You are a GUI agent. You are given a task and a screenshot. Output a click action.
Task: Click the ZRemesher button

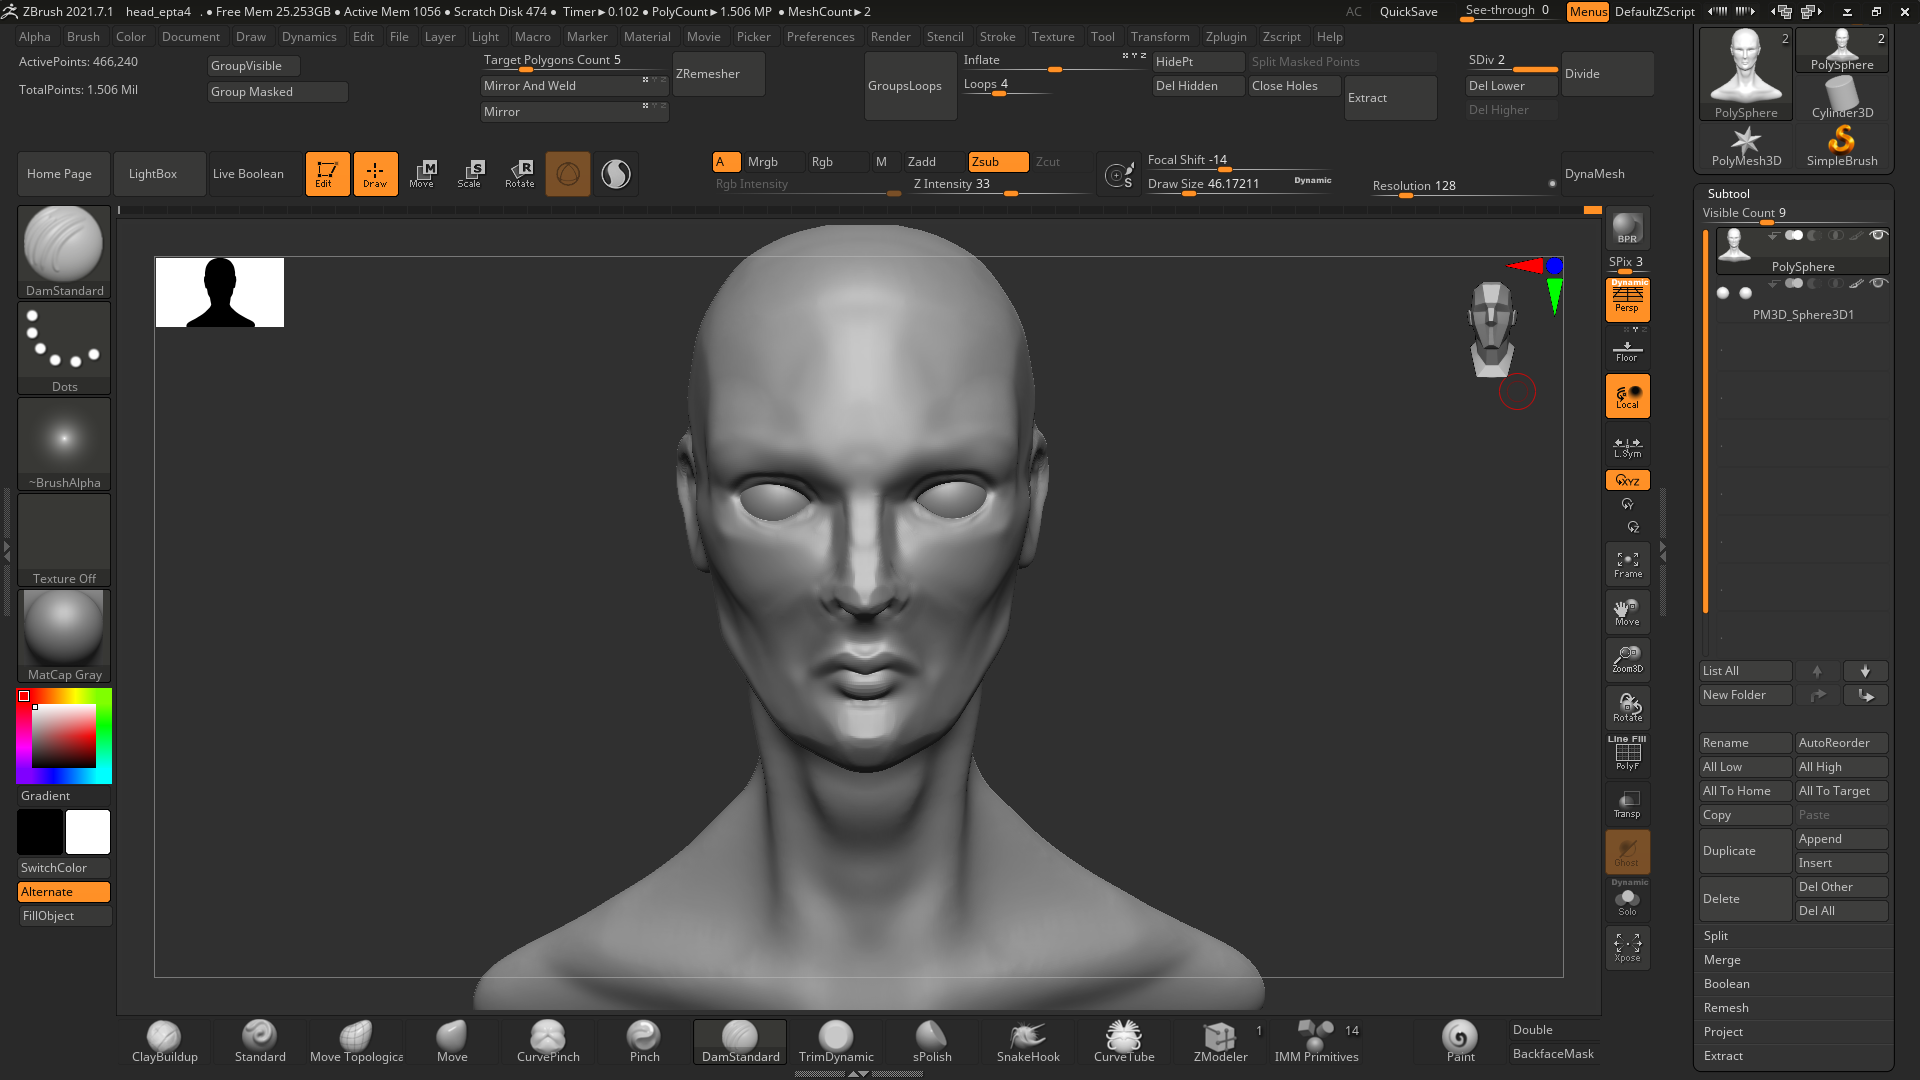(718, 74)
